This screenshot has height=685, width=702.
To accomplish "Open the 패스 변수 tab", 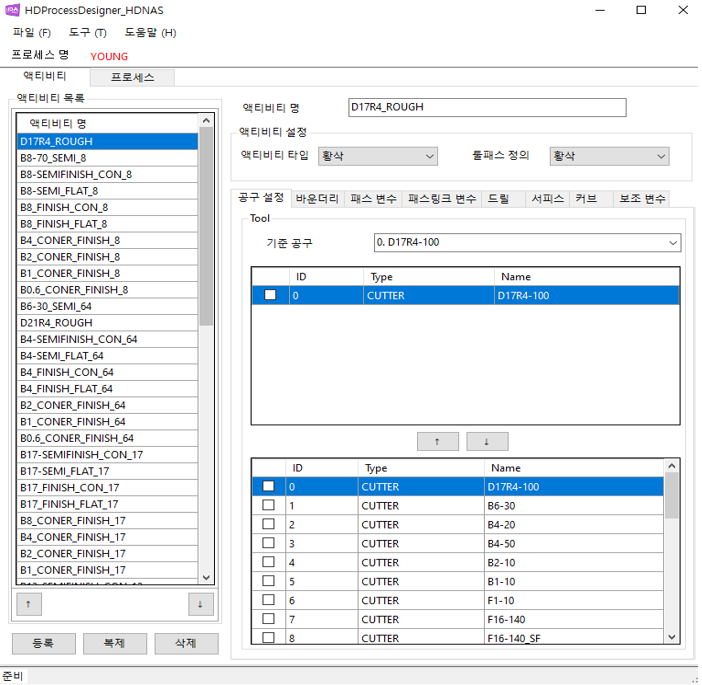I will 373,198.
